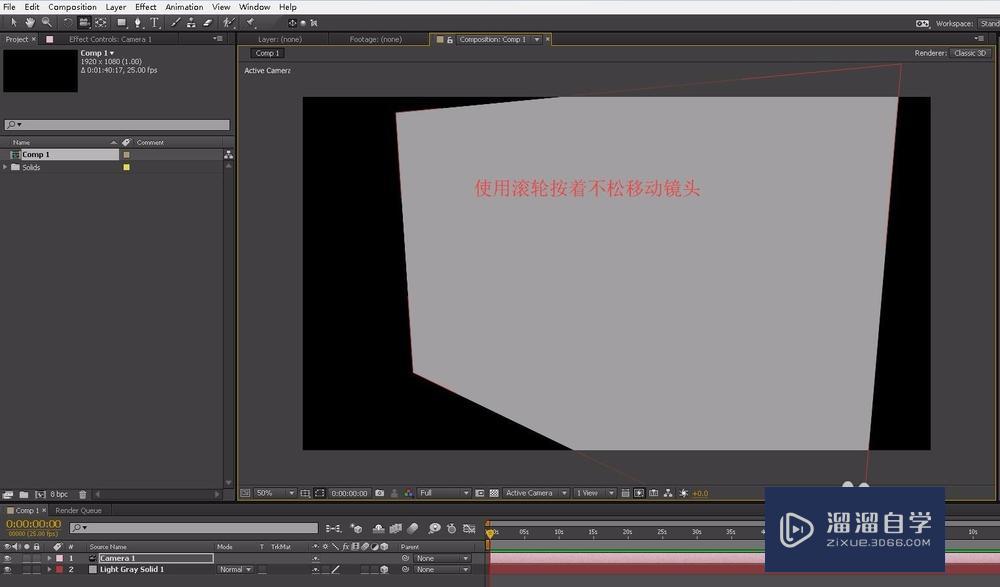Screen dimensions: 1000x587
Task: Toggle 3D layer switch for Light Gray Solid 1
Action: tap(384, 569)
